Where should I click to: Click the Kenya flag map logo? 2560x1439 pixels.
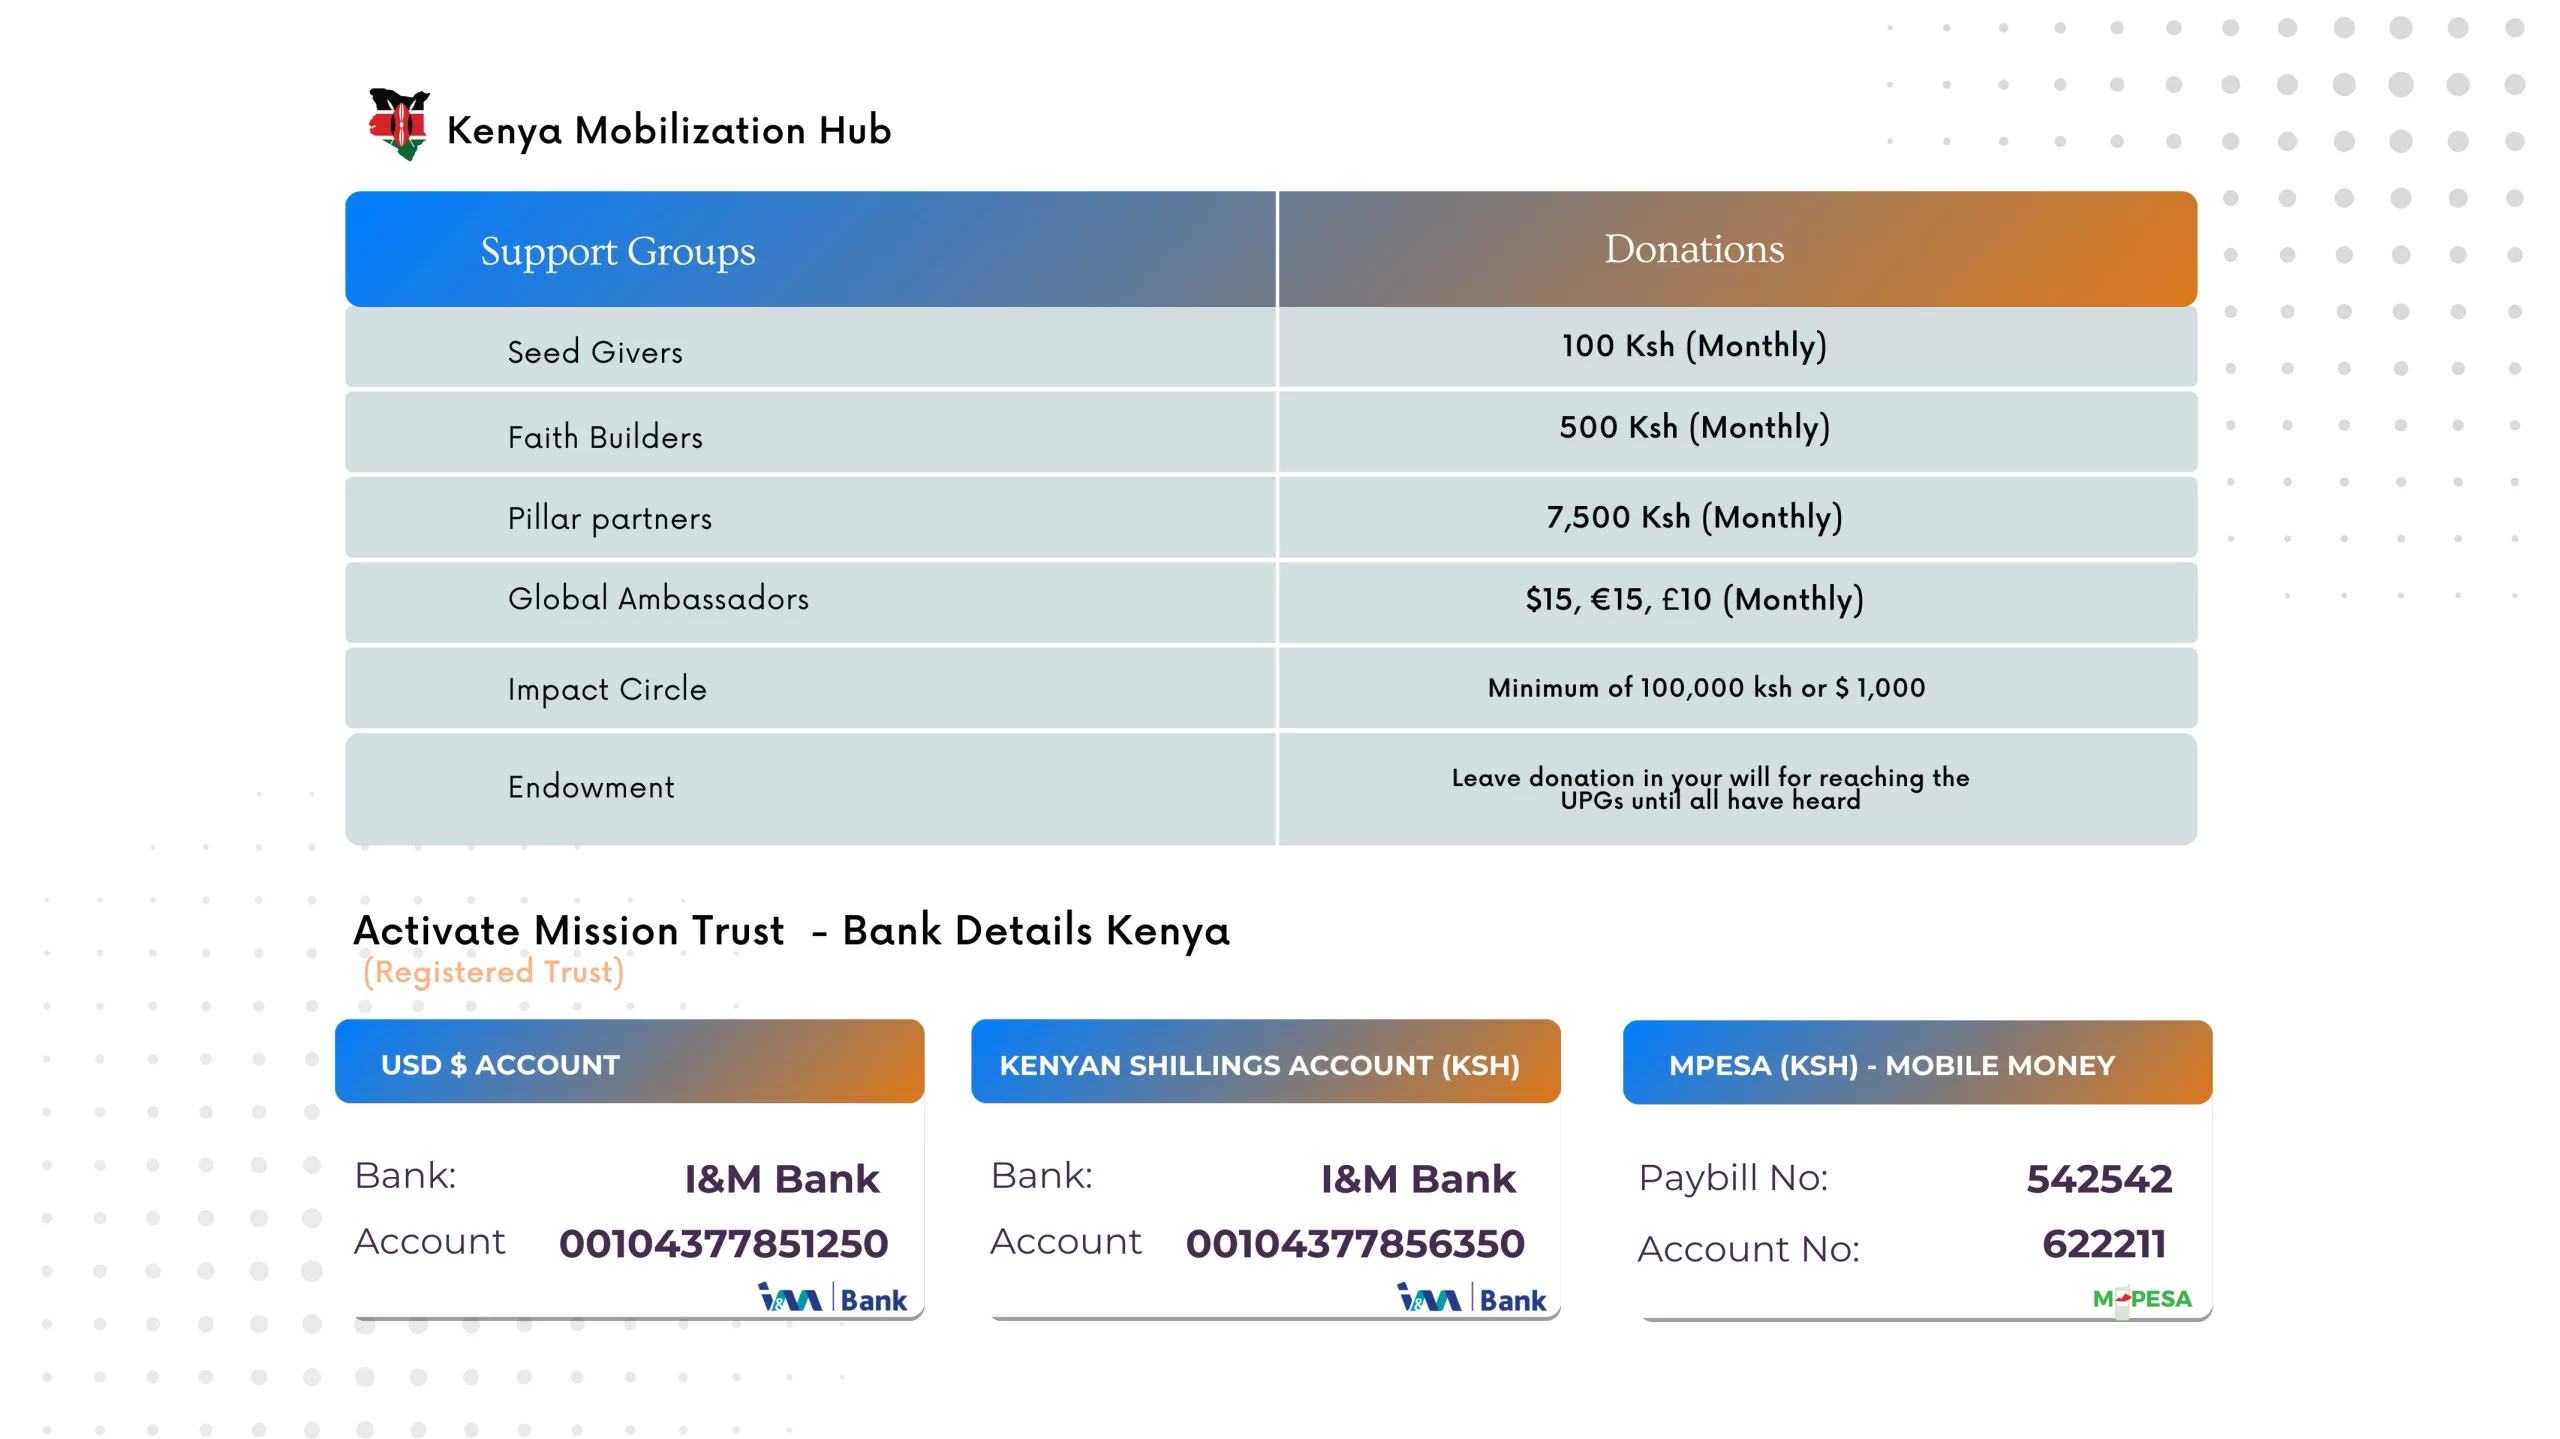click(399, 124)
